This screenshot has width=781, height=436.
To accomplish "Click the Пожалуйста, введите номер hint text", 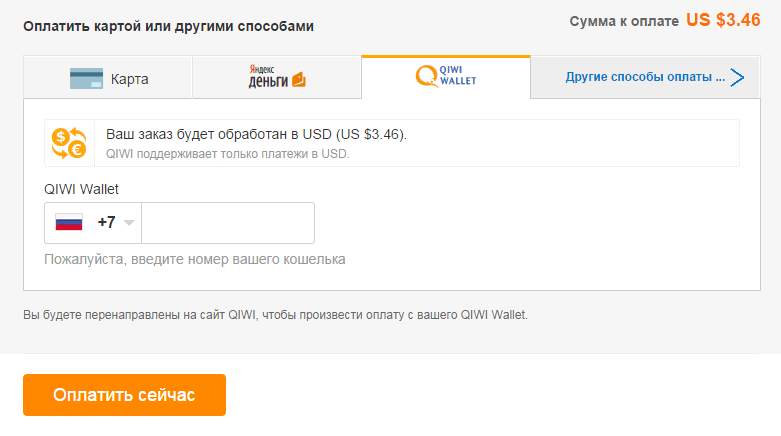I will click(x=195, y=260).
